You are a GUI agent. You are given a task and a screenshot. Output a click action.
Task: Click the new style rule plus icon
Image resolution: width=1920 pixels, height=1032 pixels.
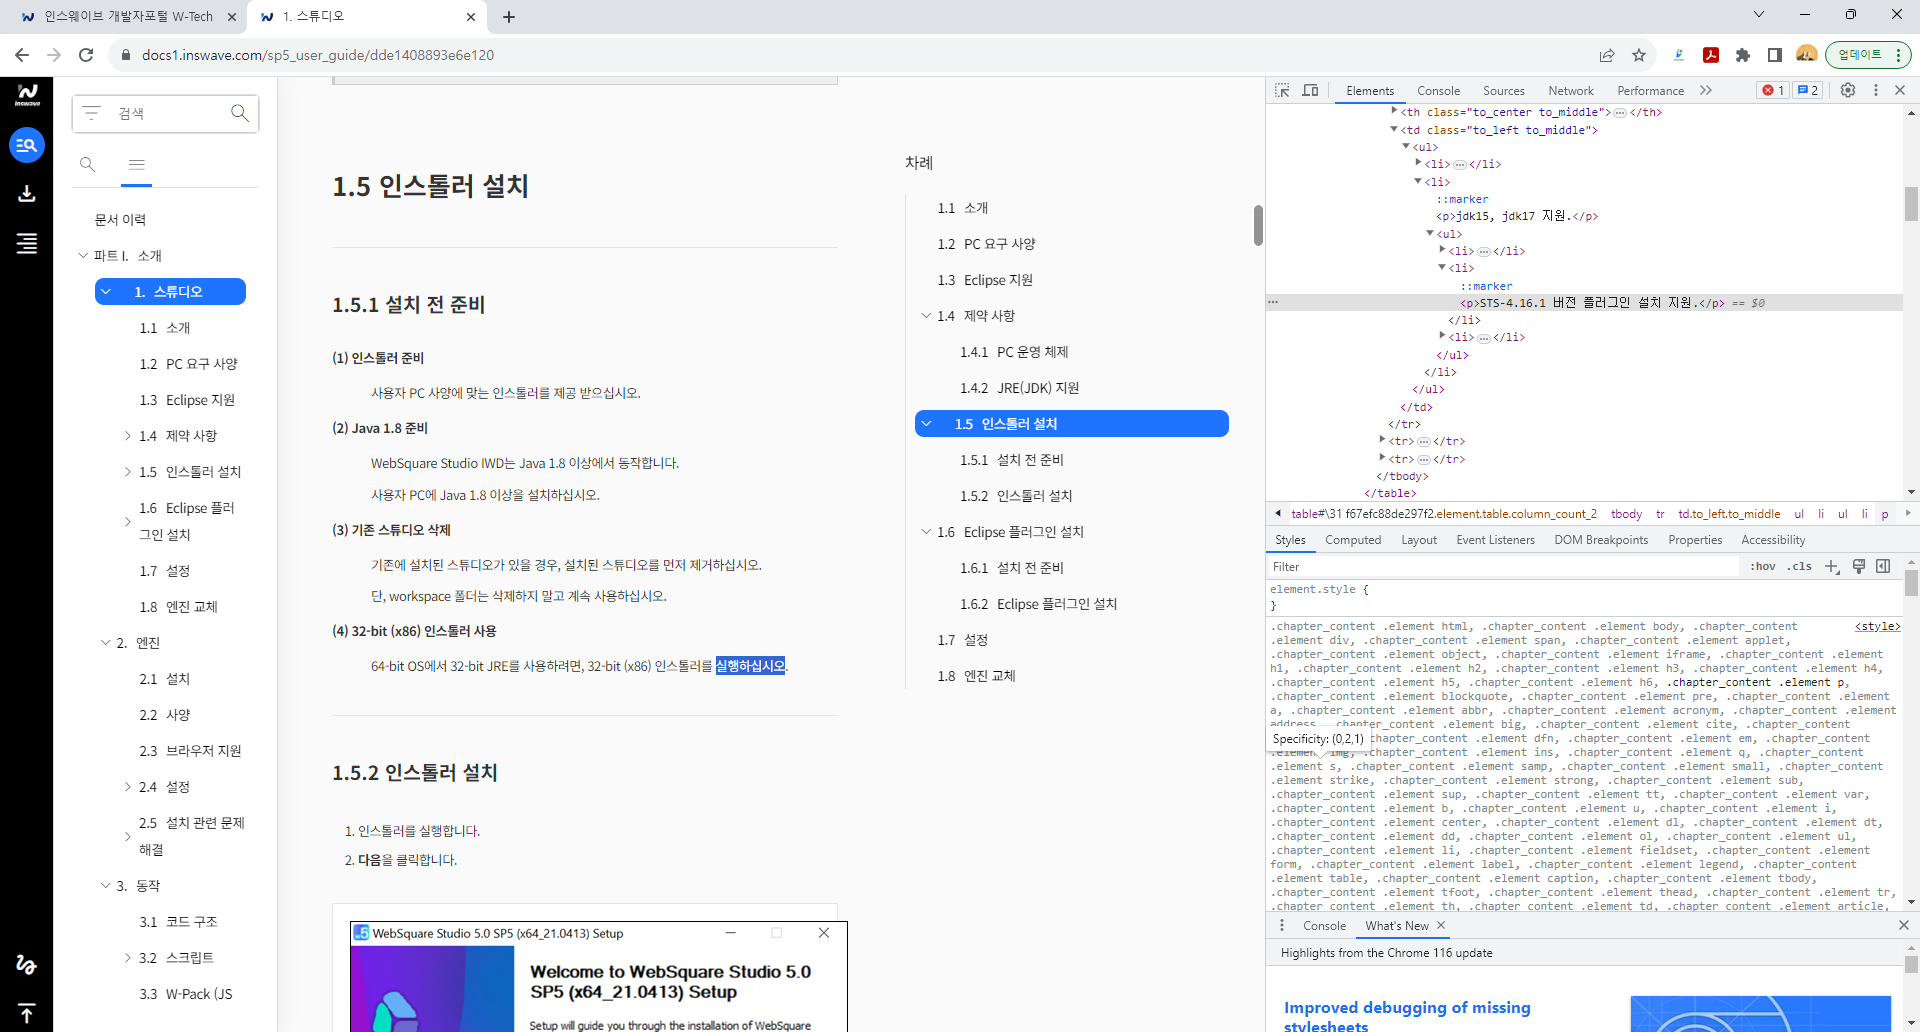coord(1832,566)
